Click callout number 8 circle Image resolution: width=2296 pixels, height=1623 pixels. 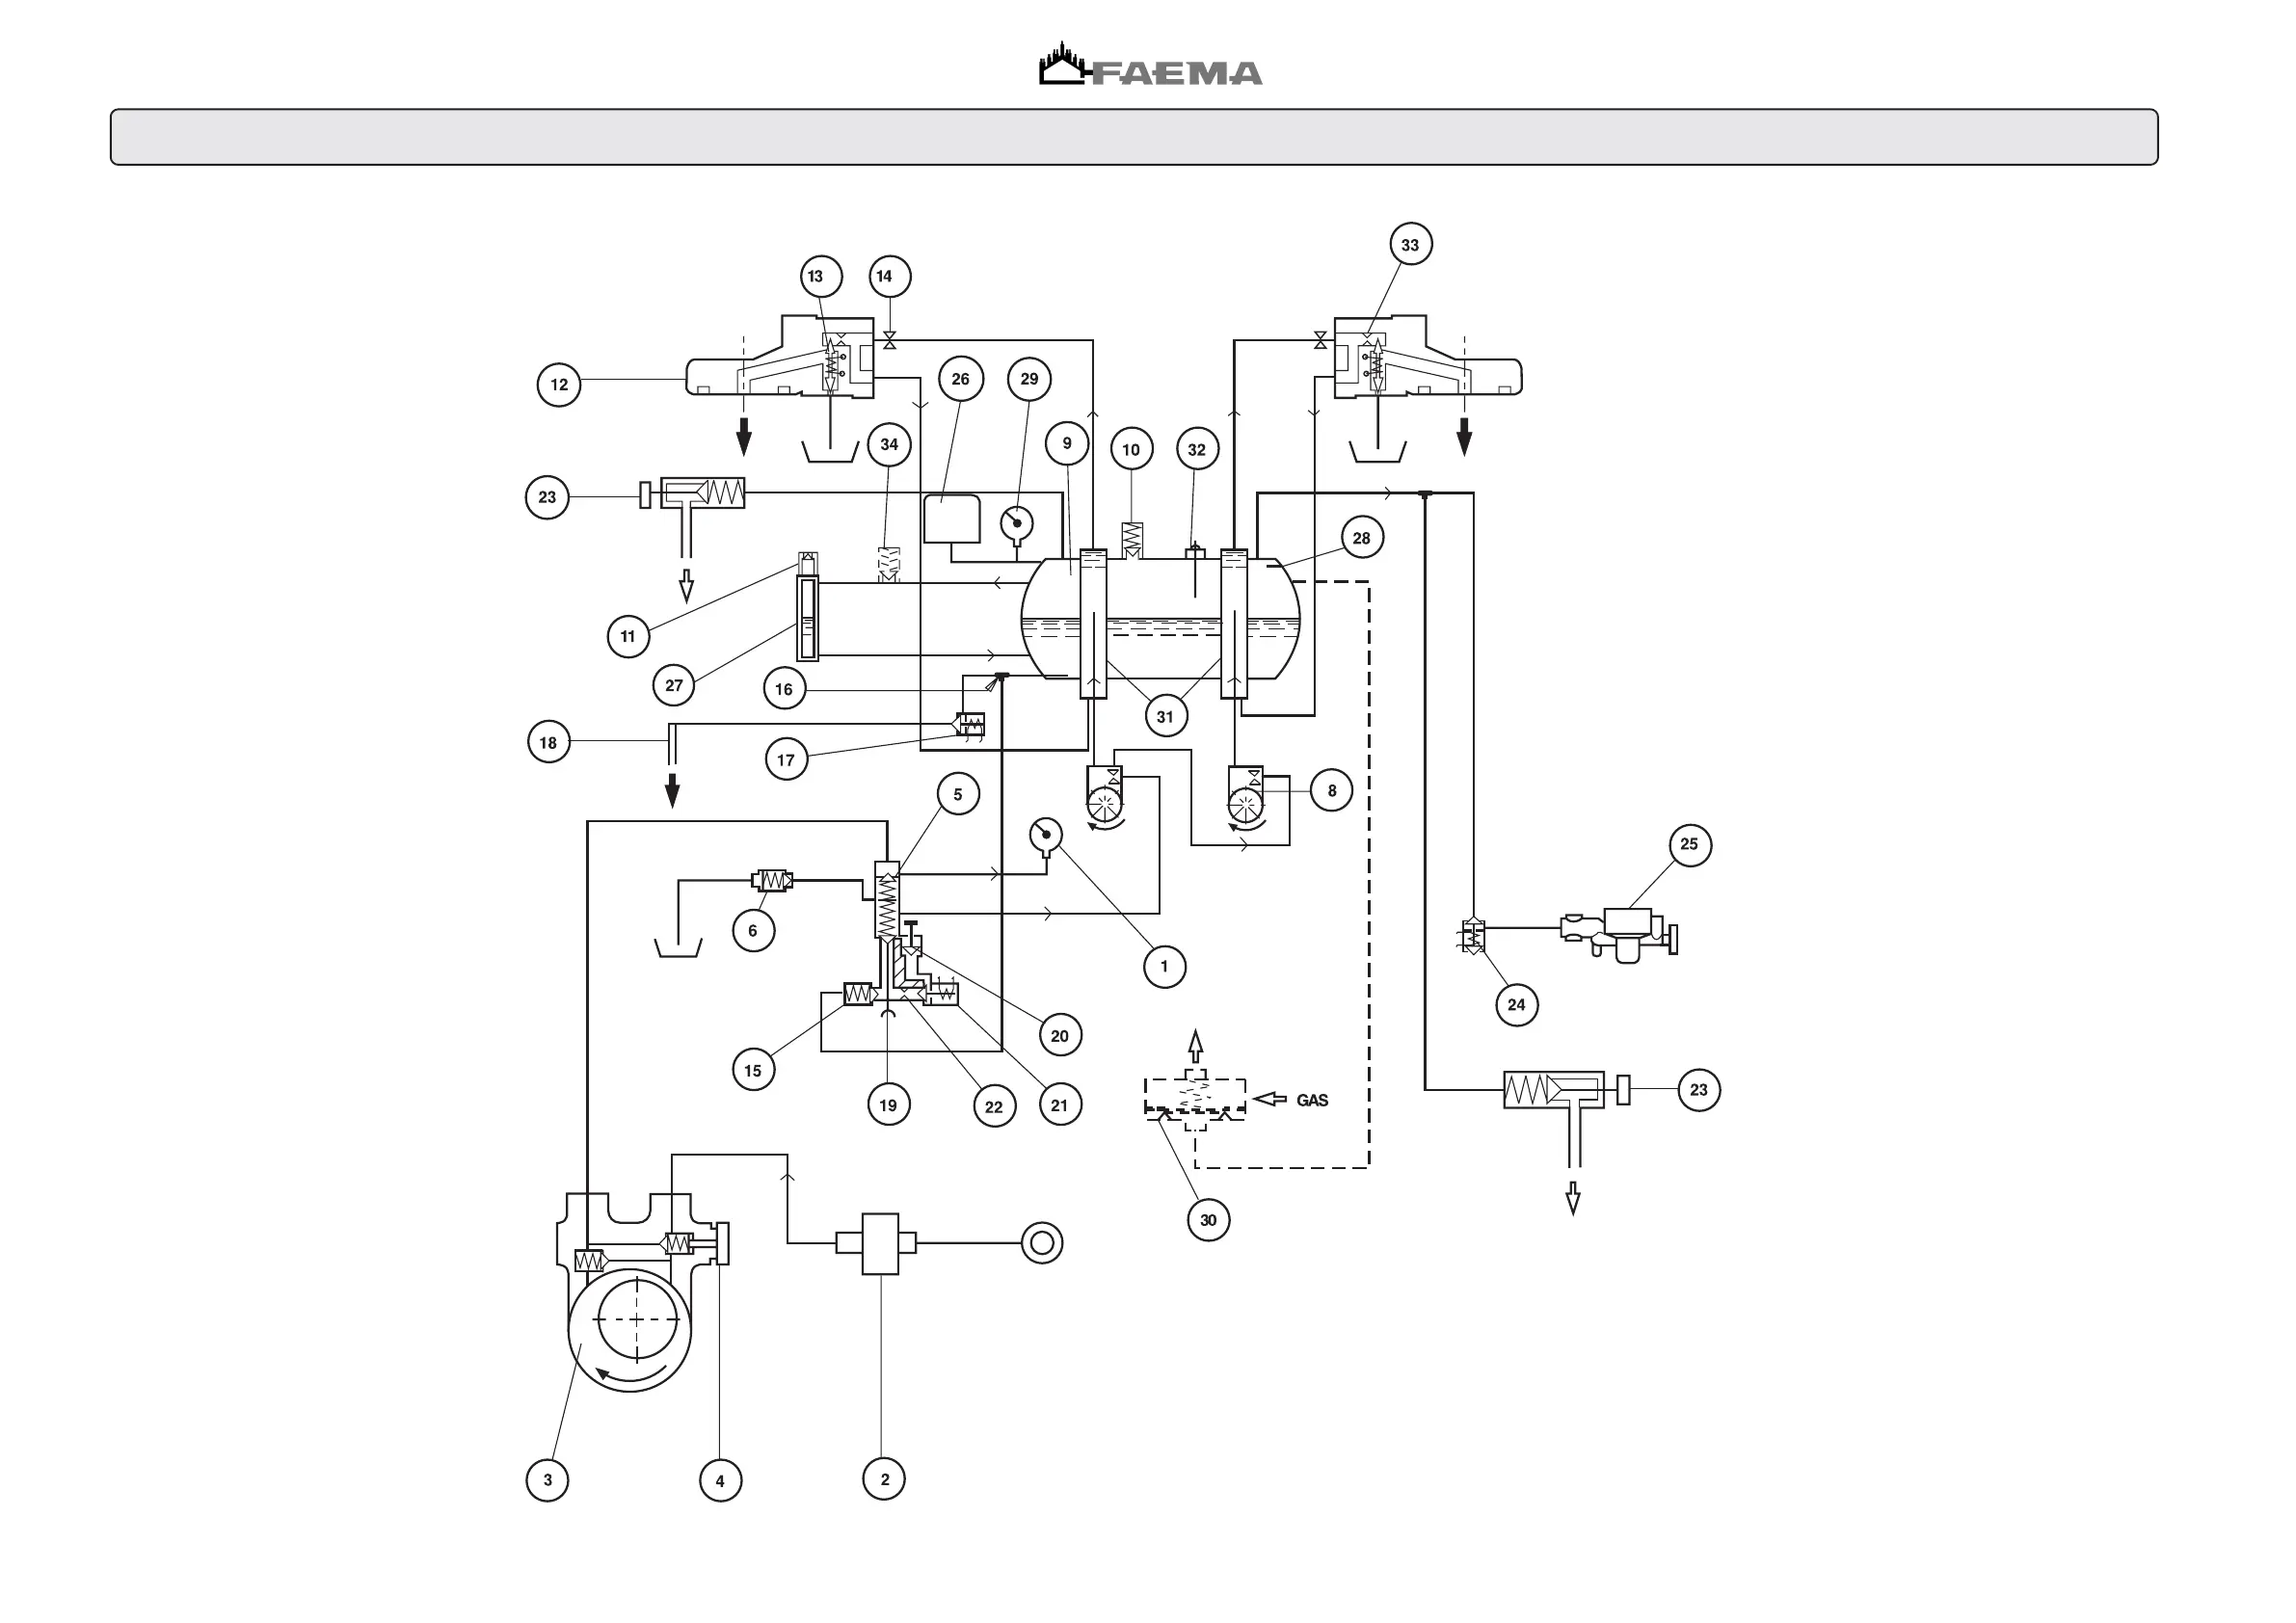click(x=1331, y=791)
